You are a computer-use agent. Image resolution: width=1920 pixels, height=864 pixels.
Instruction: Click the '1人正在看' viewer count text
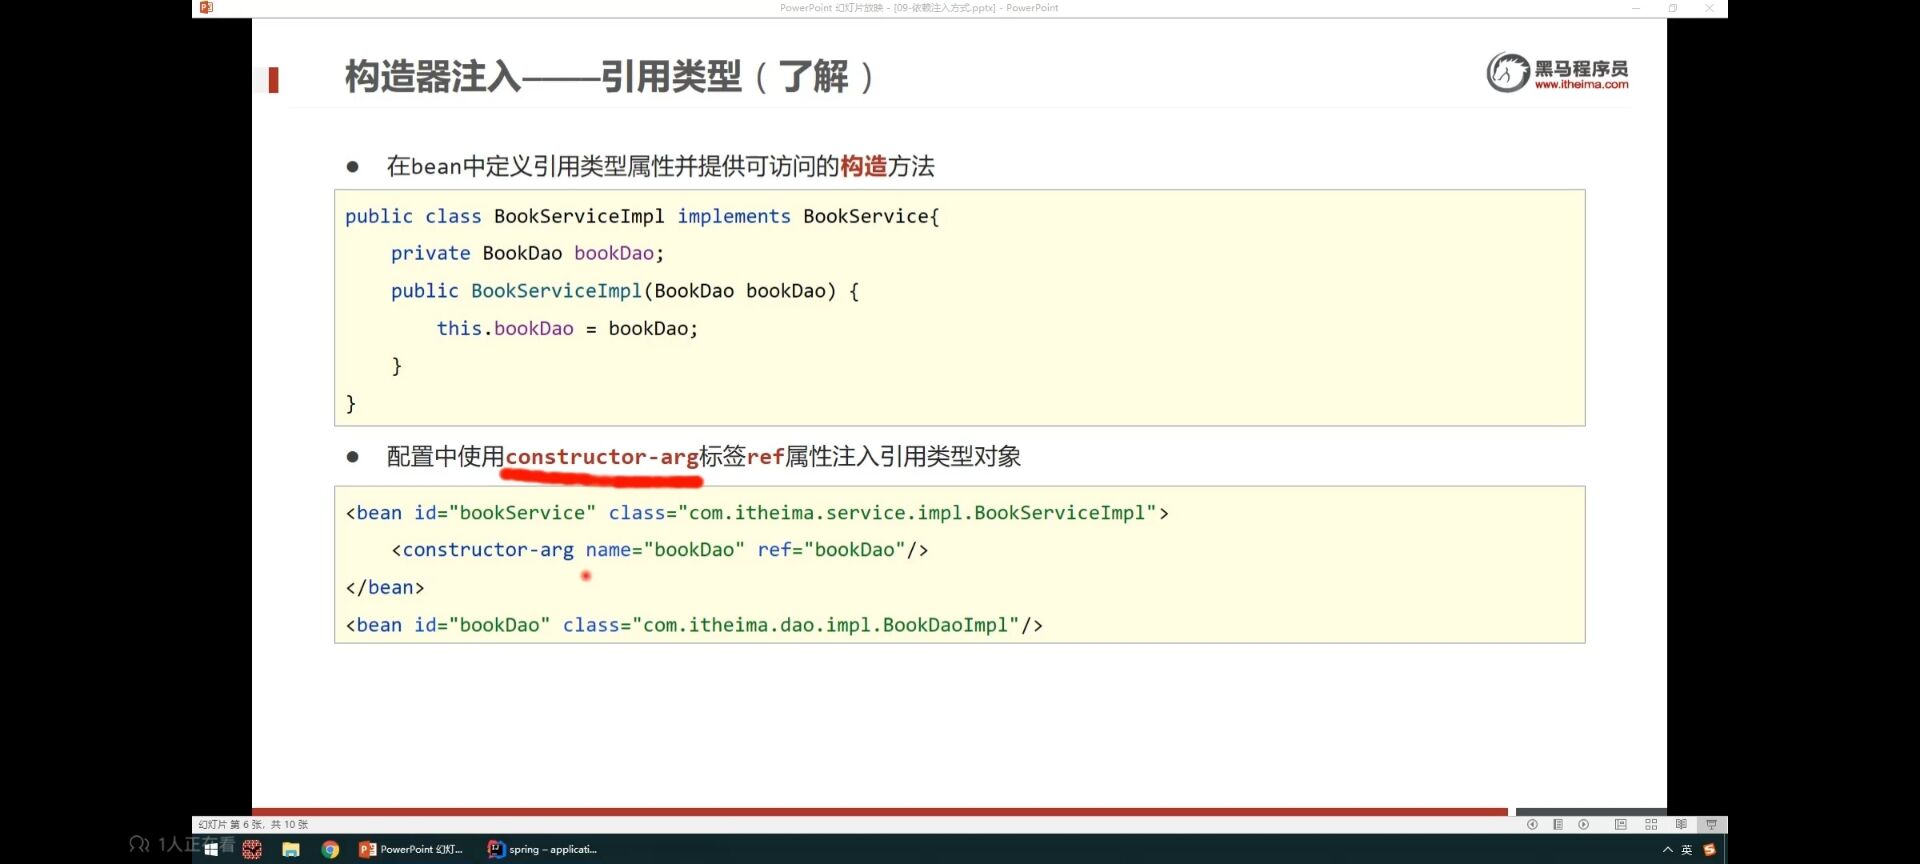coord(195,845)
